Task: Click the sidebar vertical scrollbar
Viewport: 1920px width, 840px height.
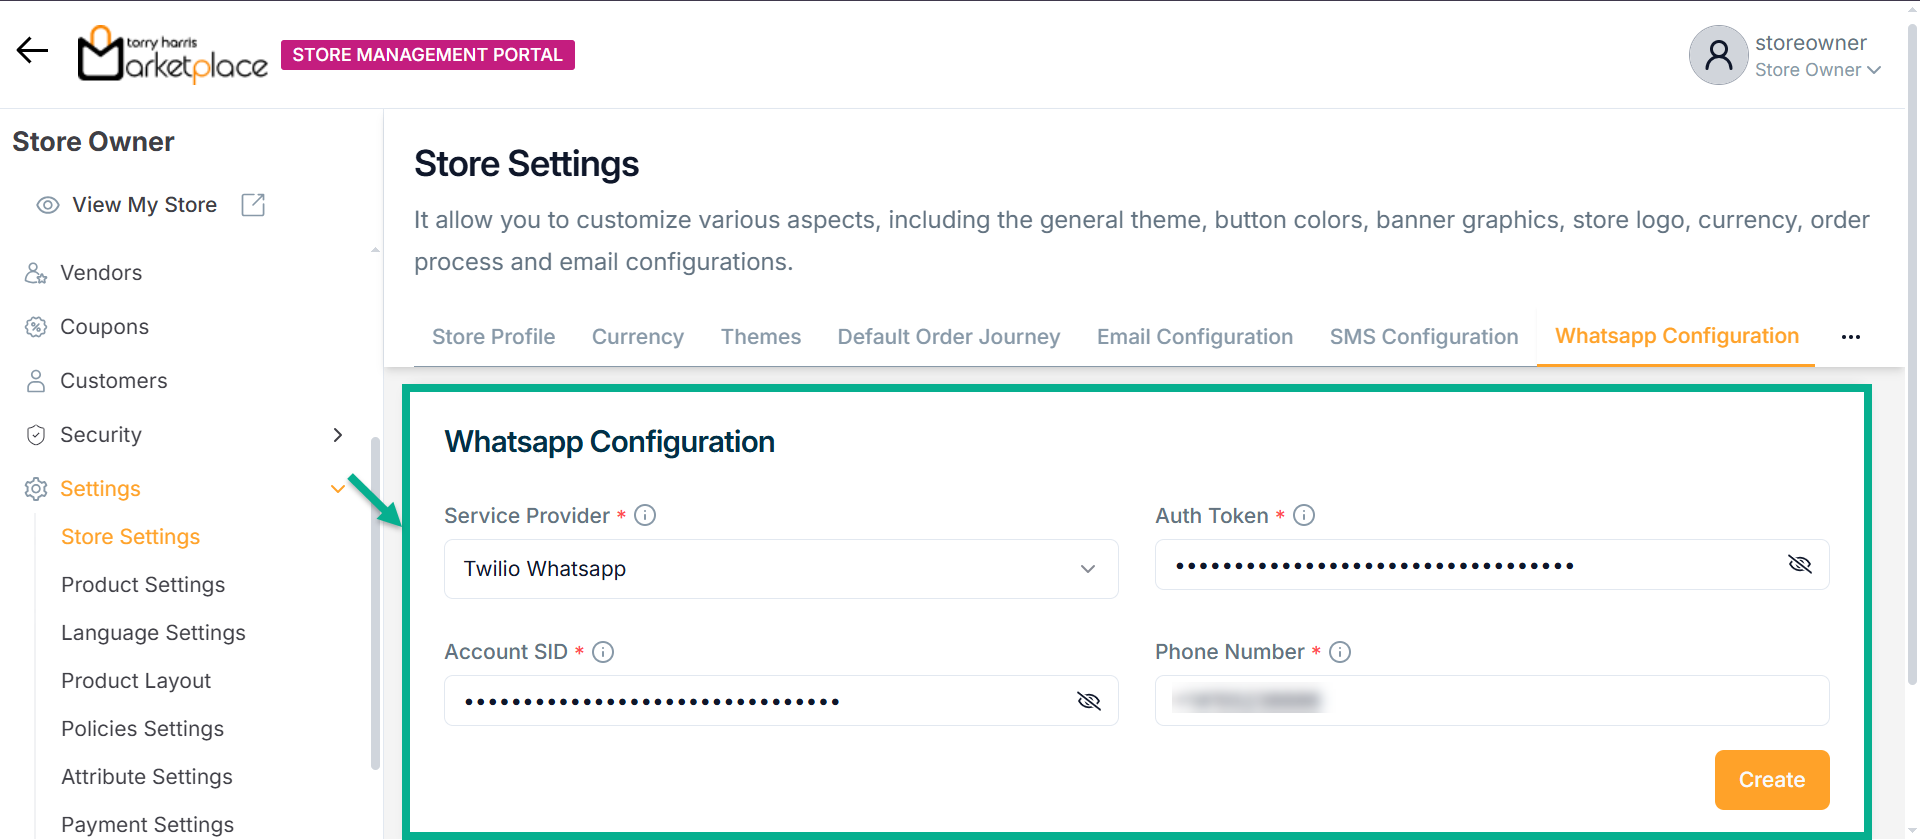Action: tap(375, 600)
